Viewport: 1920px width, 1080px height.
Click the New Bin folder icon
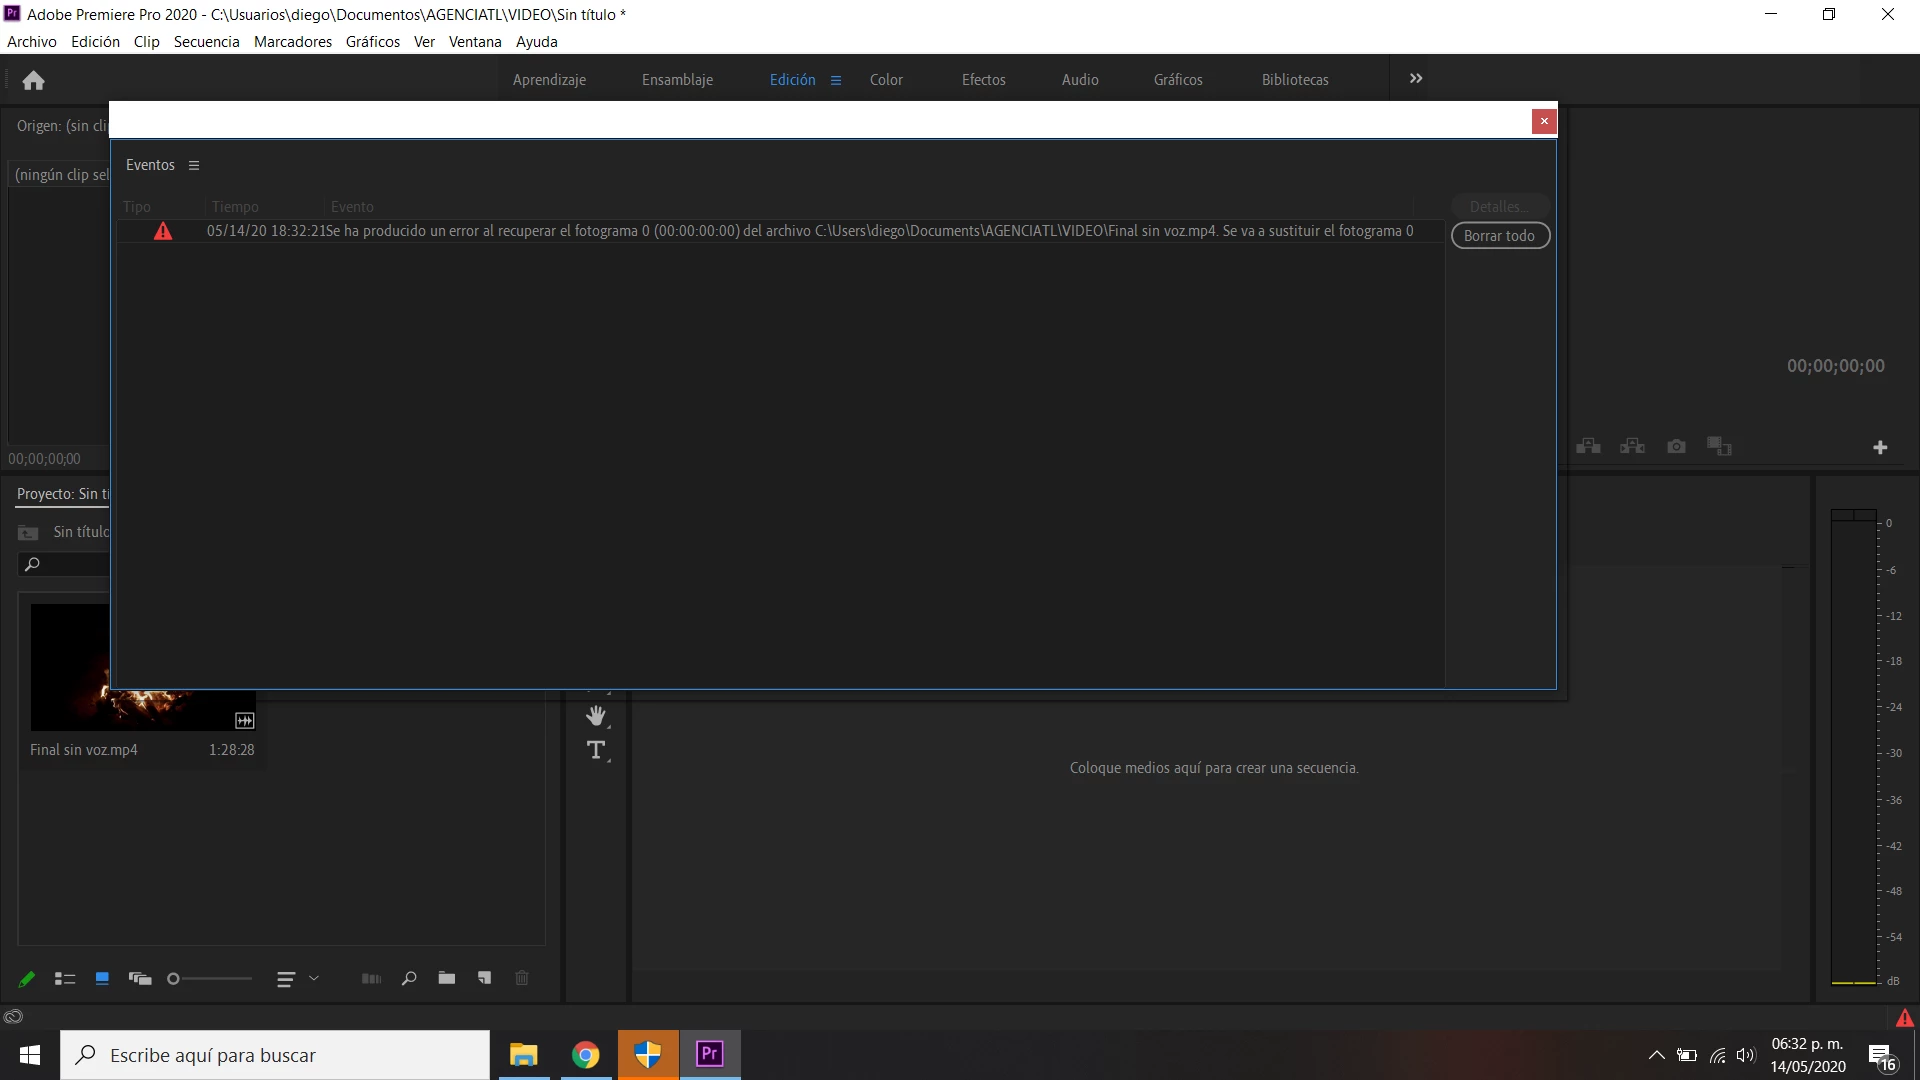click(x=447, y=978)
